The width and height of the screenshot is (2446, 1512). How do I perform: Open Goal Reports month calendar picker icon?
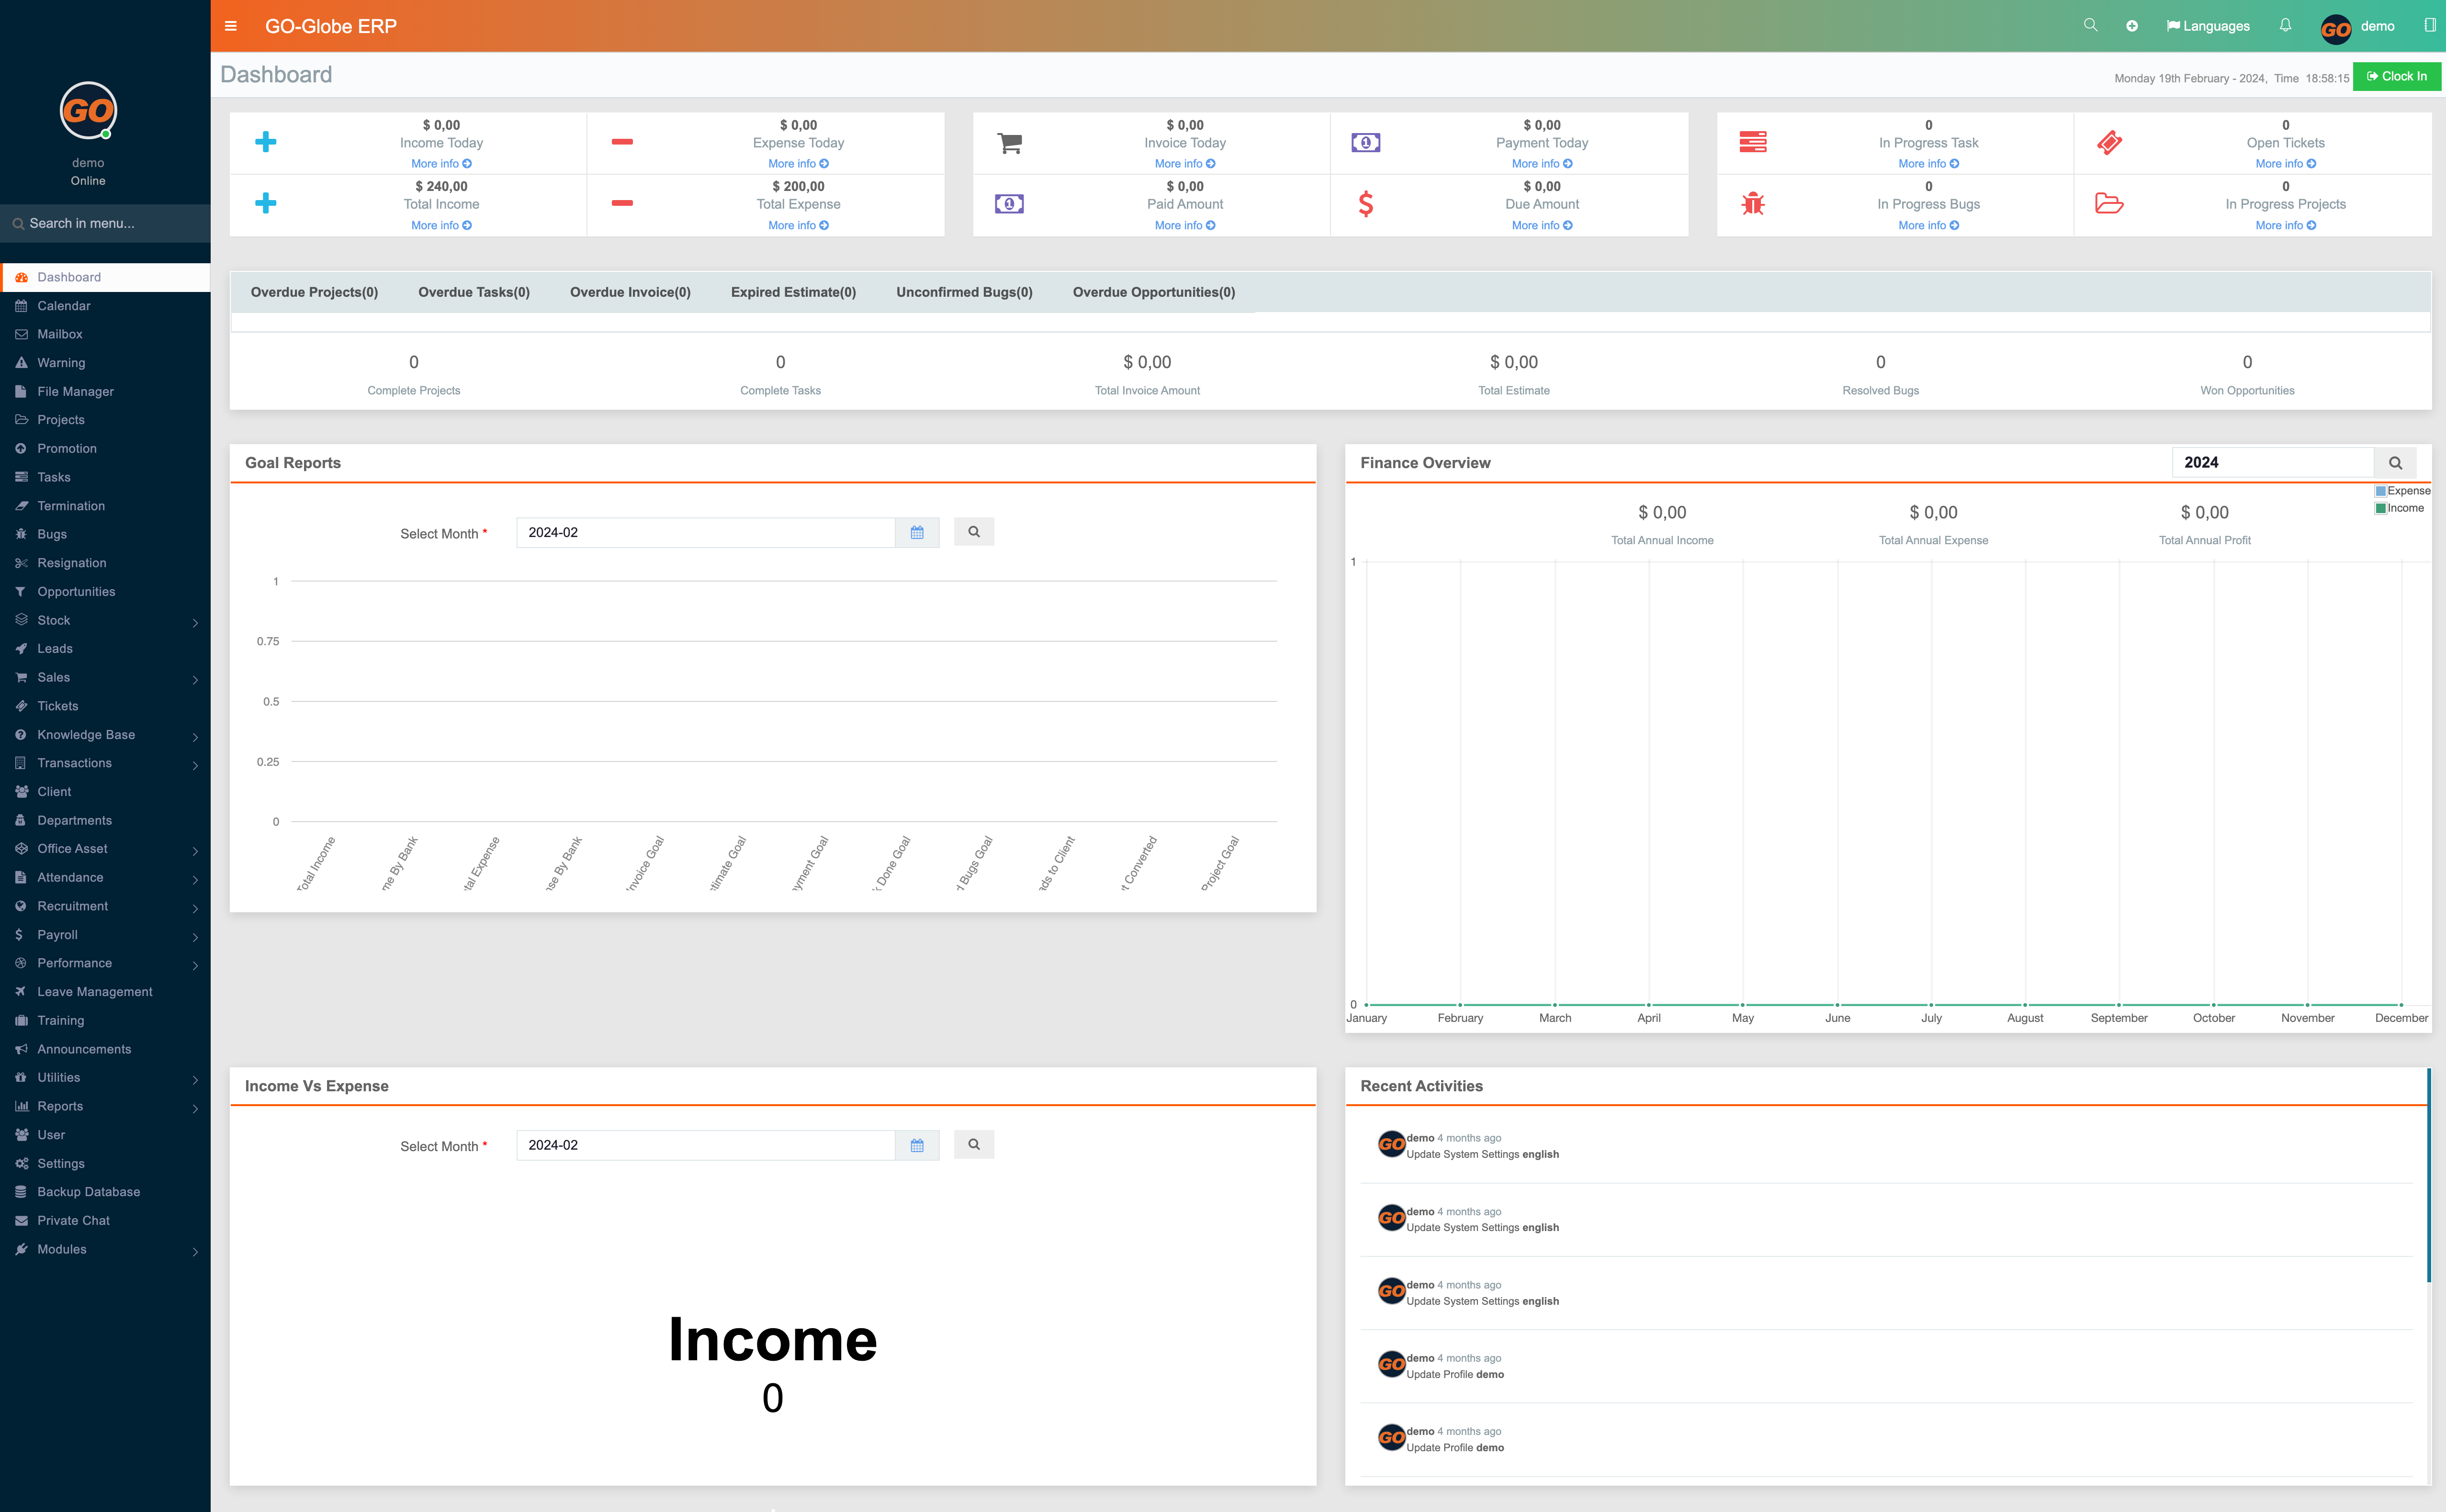(x=917, y=532)
